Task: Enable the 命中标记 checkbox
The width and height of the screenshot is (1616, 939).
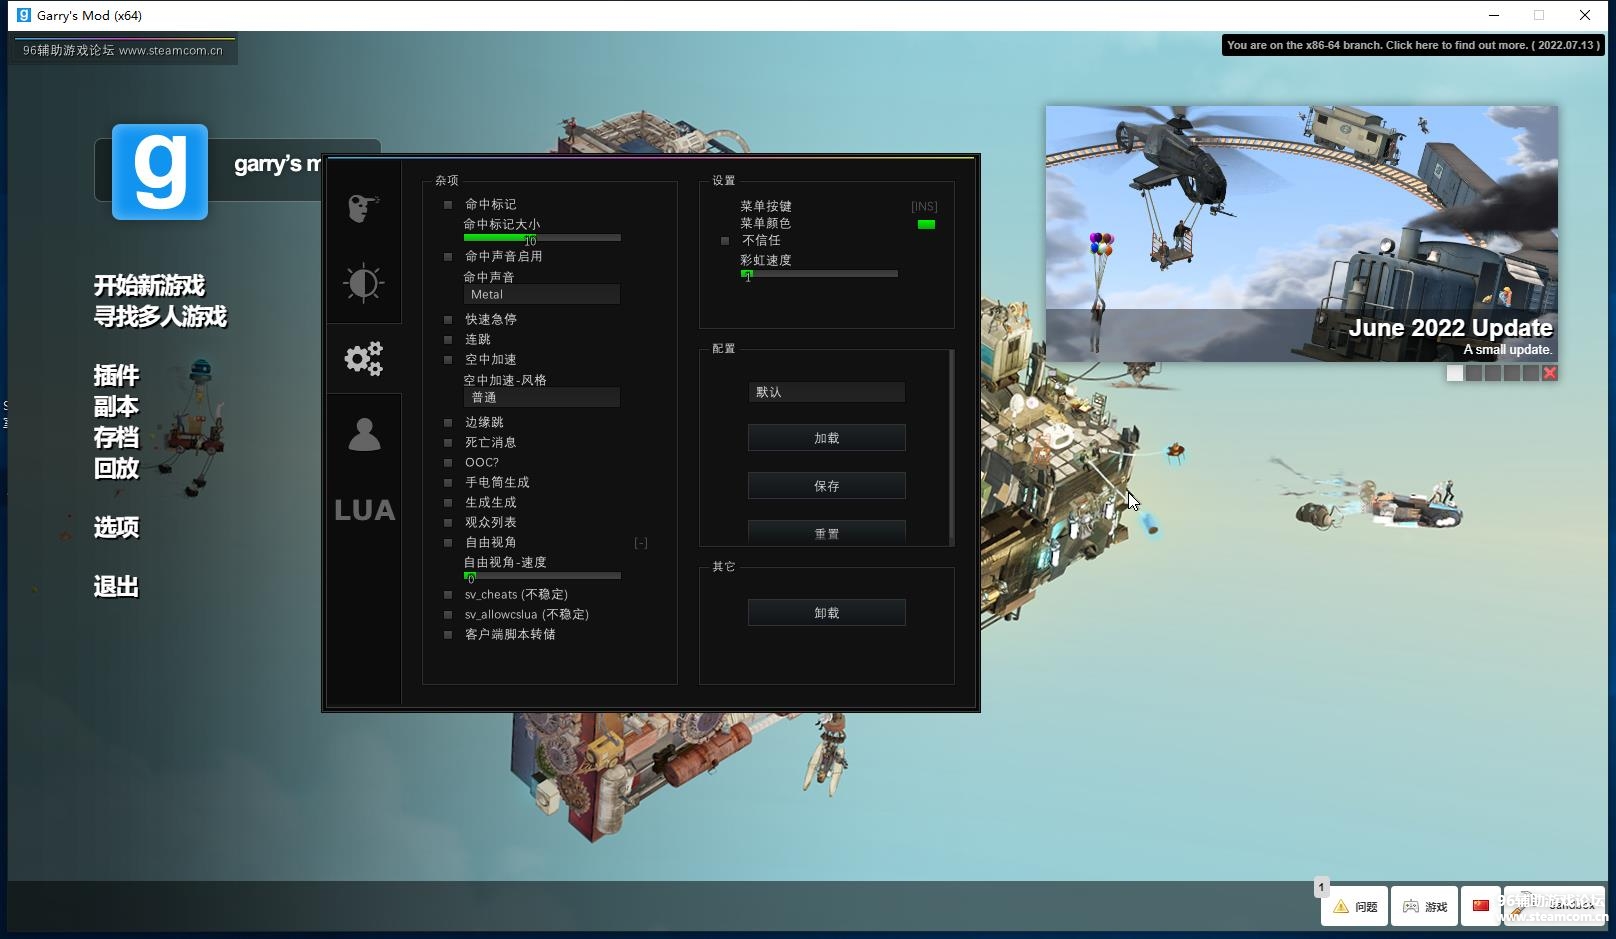Action: tap(448, 205)
